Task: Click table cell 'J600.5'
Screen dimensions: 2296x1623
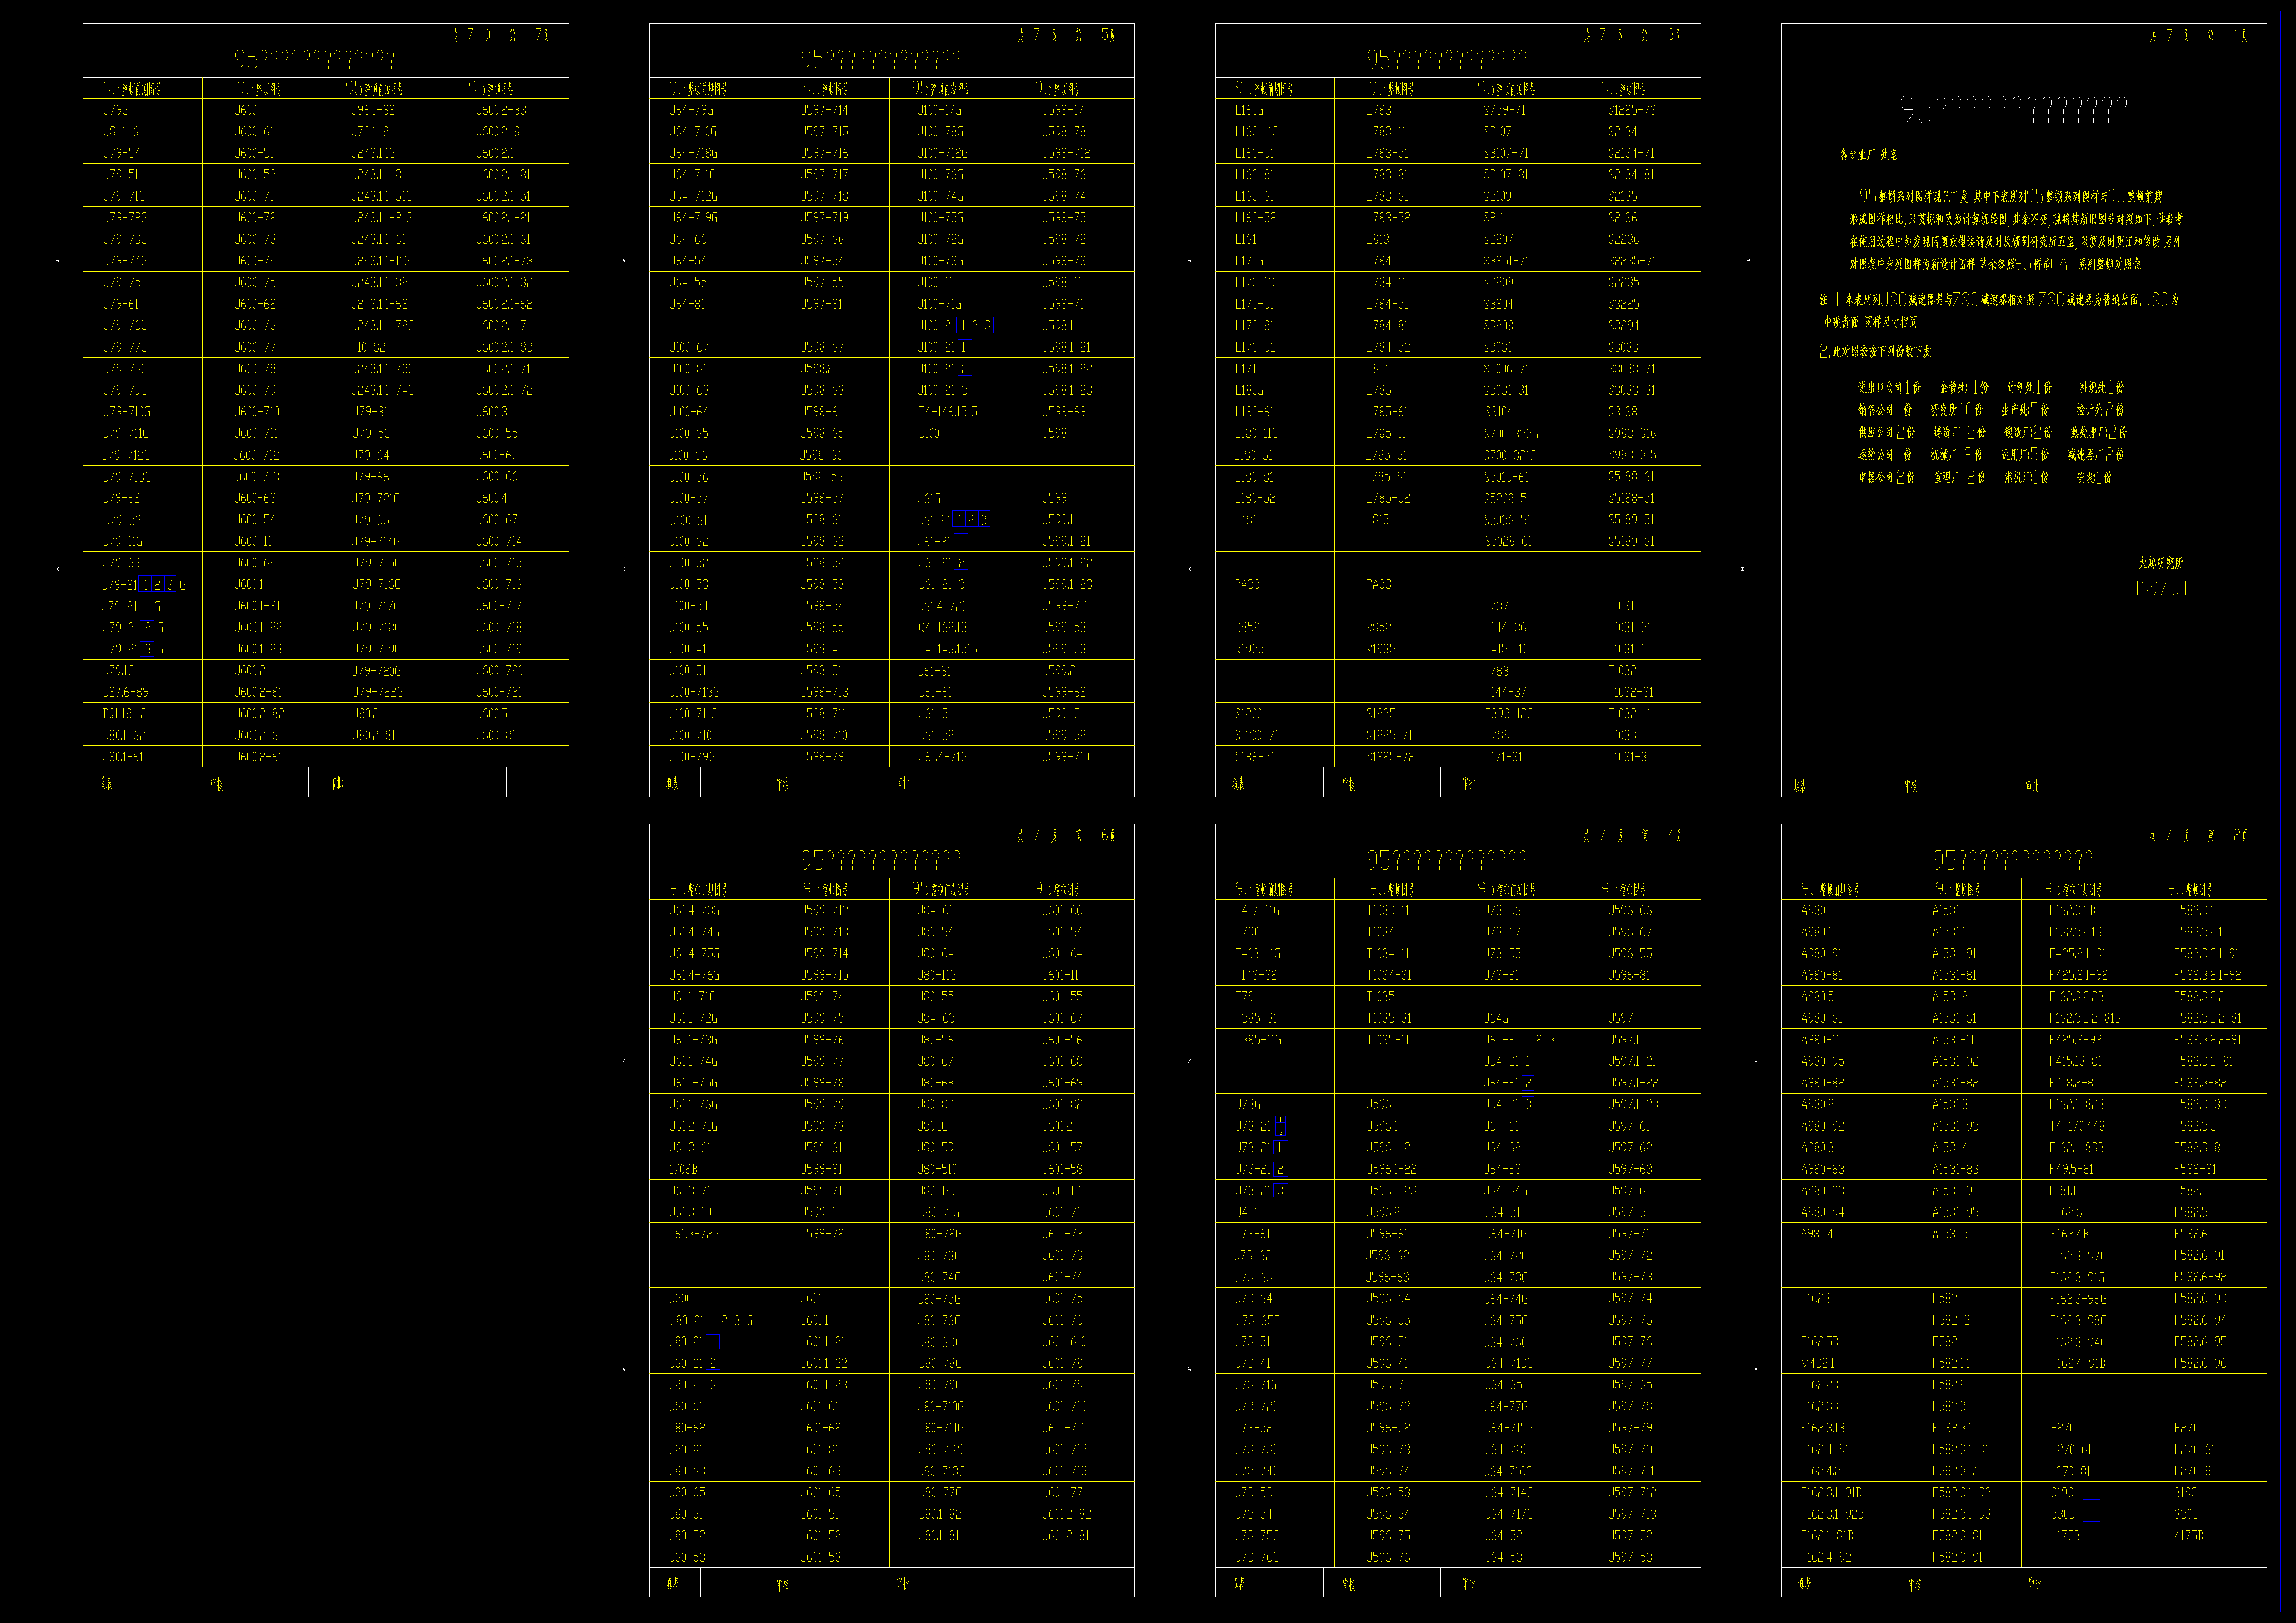Action: click(x=492, y=714)
